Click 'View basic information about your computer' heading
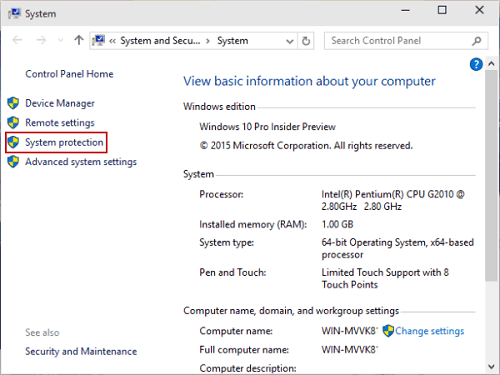This screenshot has height=375, width=500. 309,81
